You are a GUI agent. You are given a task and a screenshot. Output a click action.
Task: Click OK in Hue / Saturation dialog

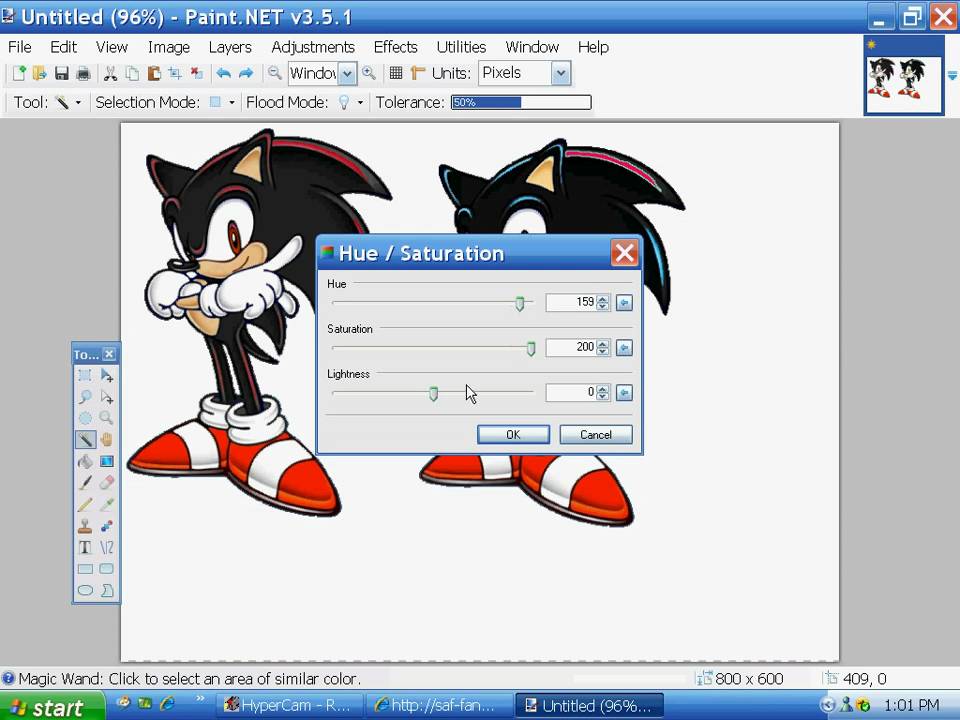point(513,435)
